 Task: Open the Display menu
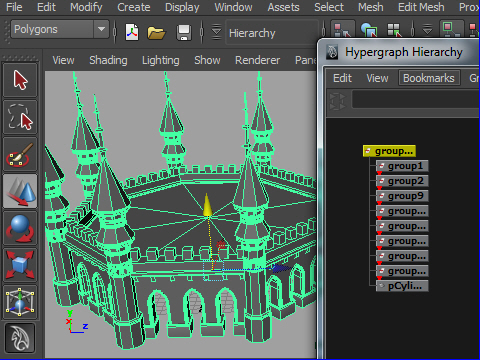tap(182, 7)
